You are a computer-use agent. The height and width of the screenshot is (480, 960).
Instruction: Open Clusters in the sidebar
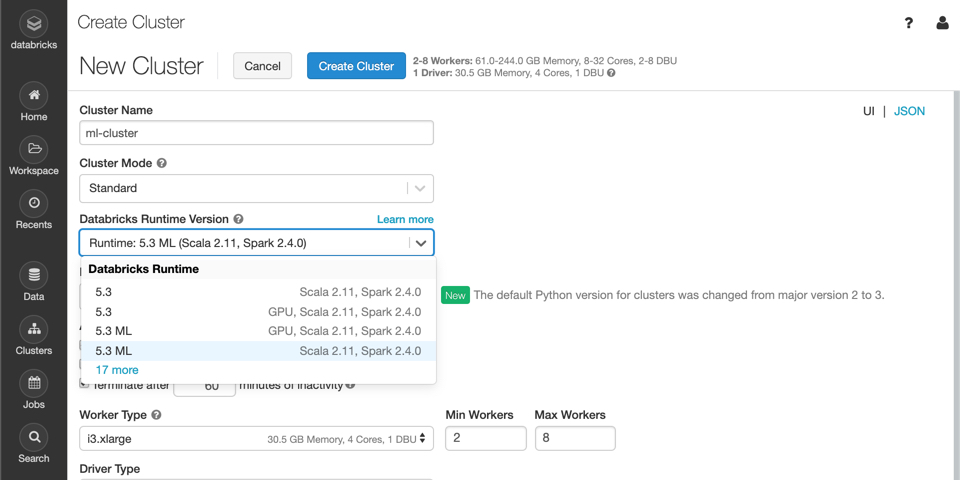pyautogui.click(x=34, y=337)
